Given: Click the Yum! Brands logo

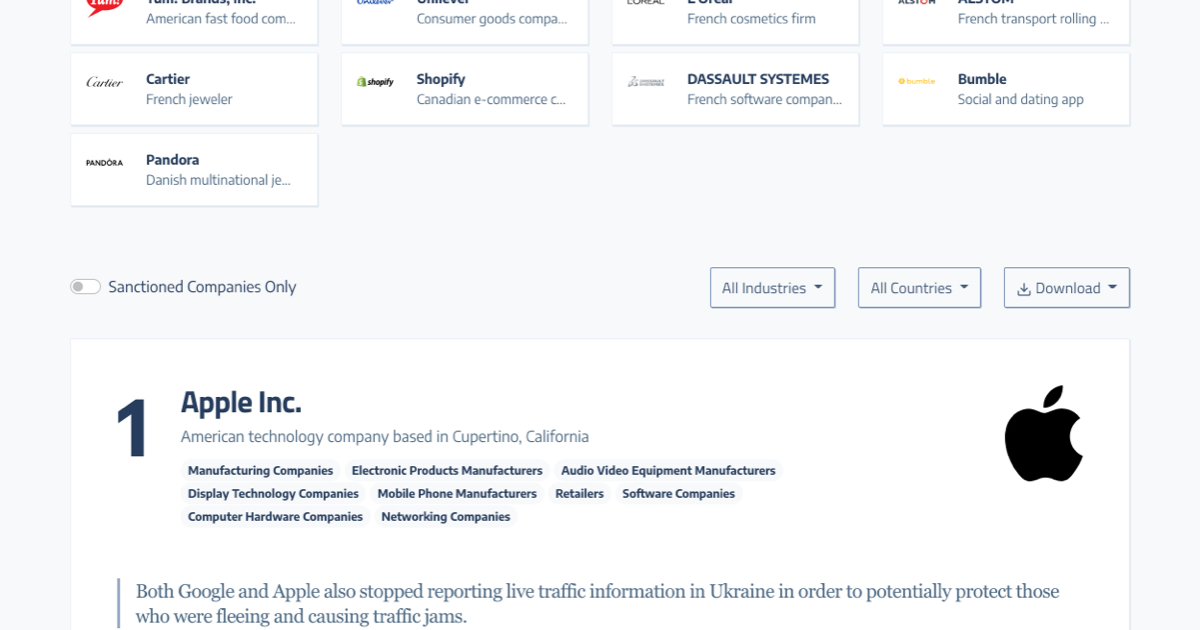Looking at the screenshot, I should pyautogui.click(x=105, y=5).
